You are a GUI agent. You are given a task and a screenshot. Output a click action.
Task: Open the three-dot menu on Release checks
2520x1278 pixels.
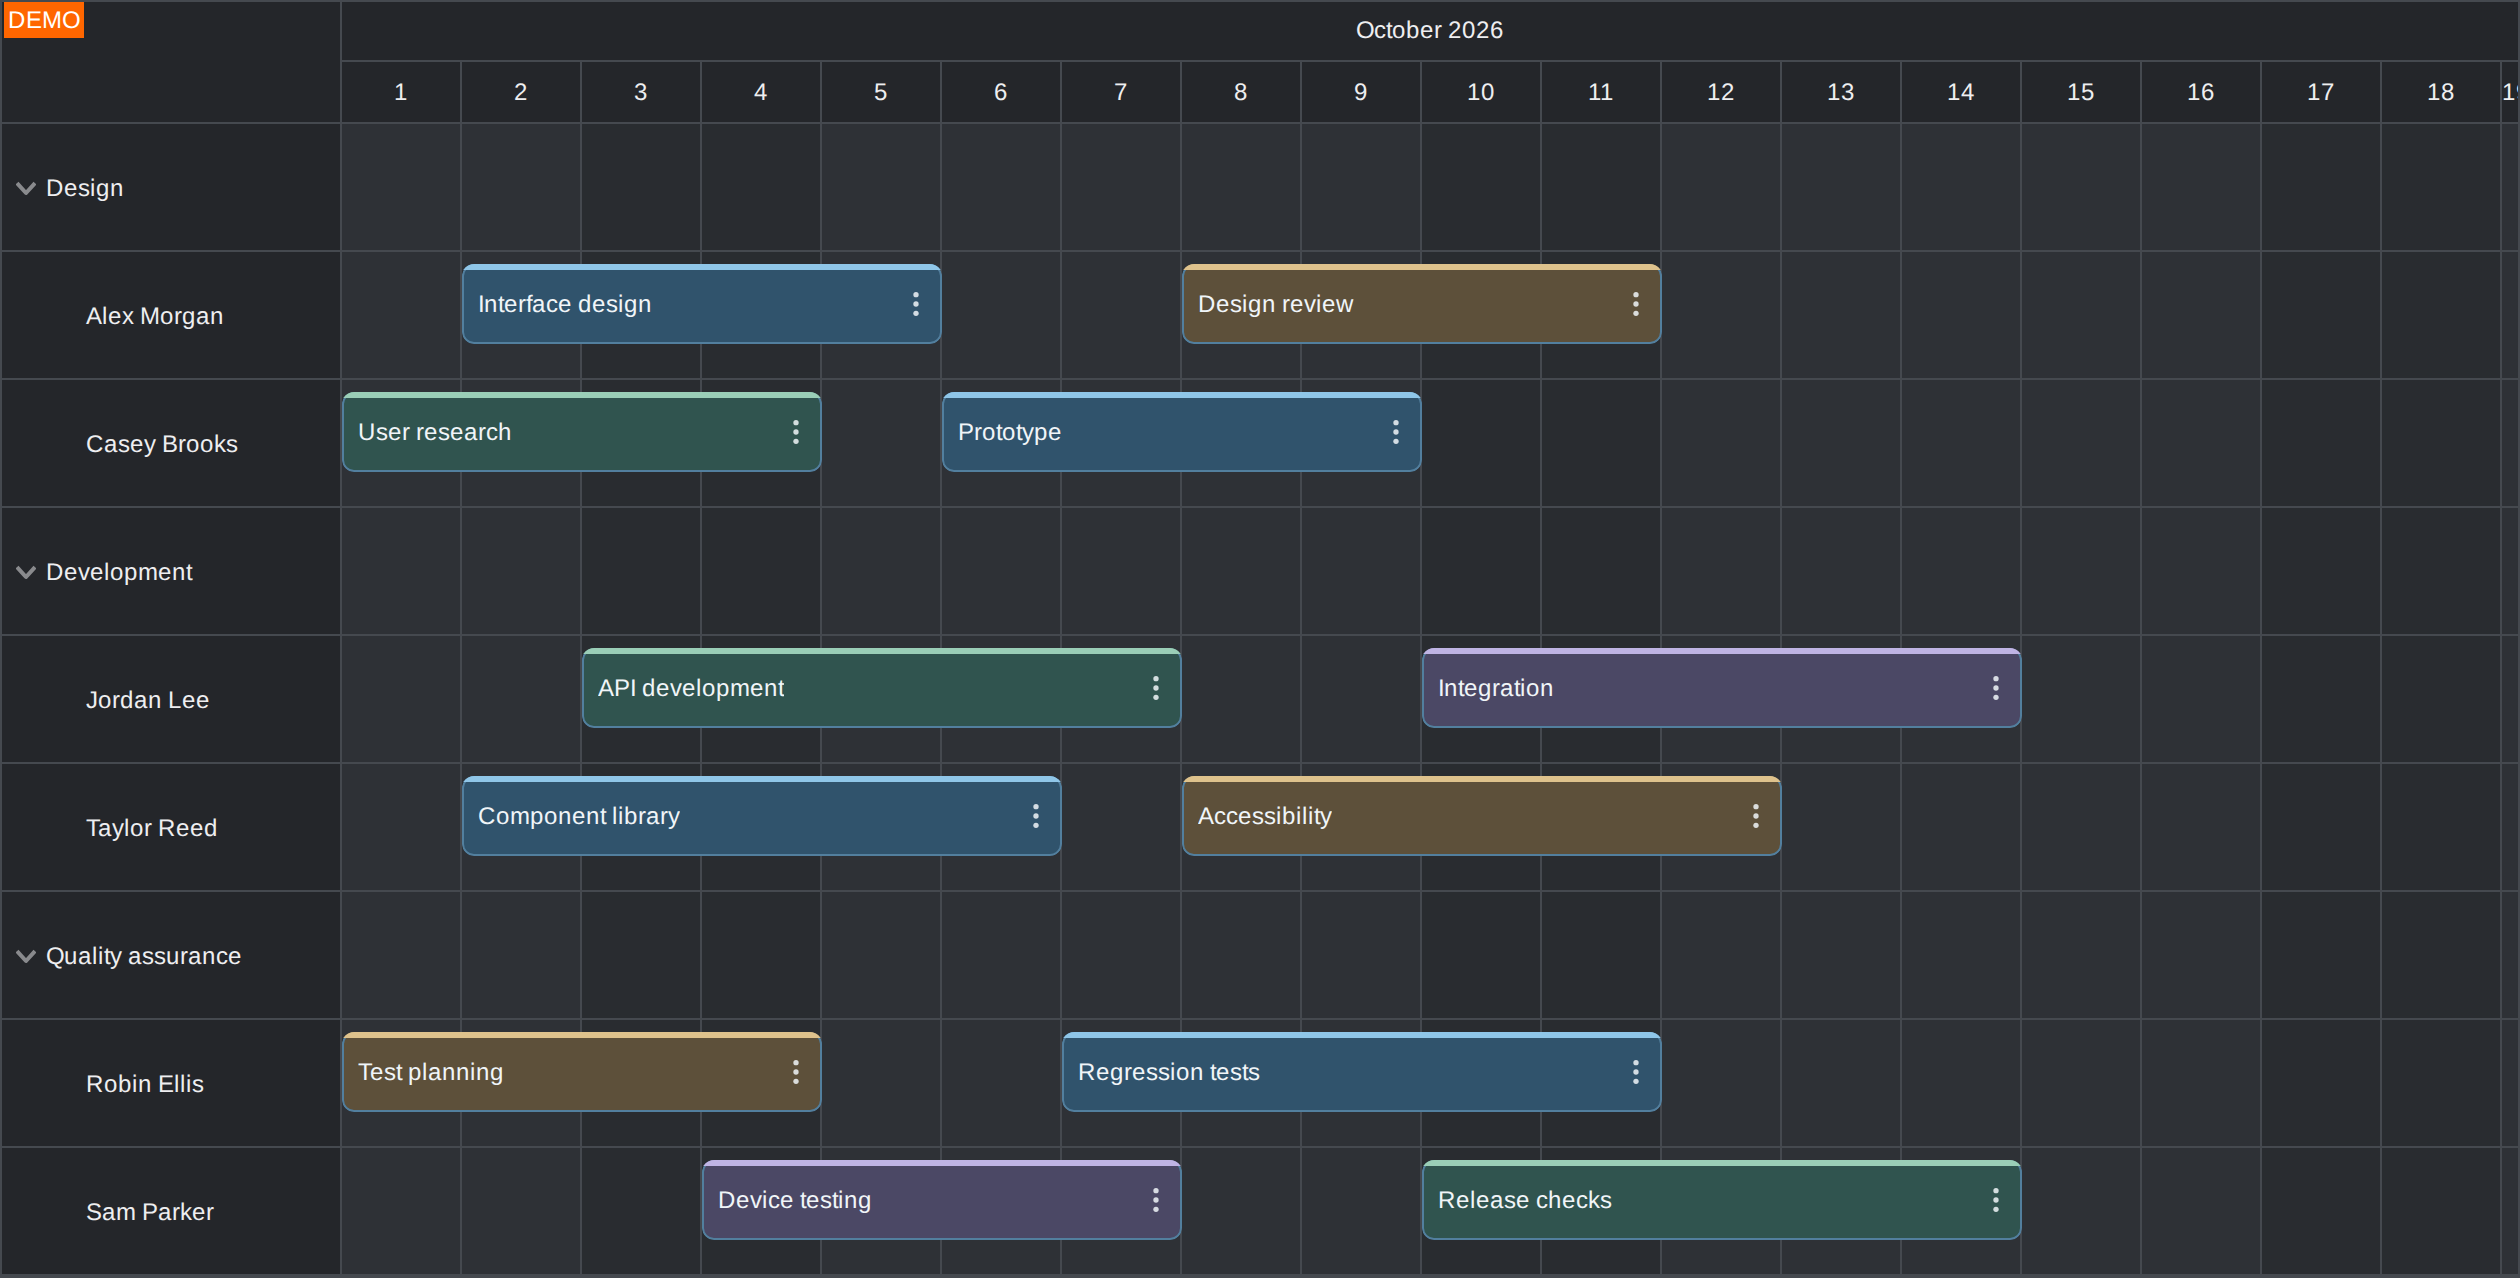tap(1995, 1200)
